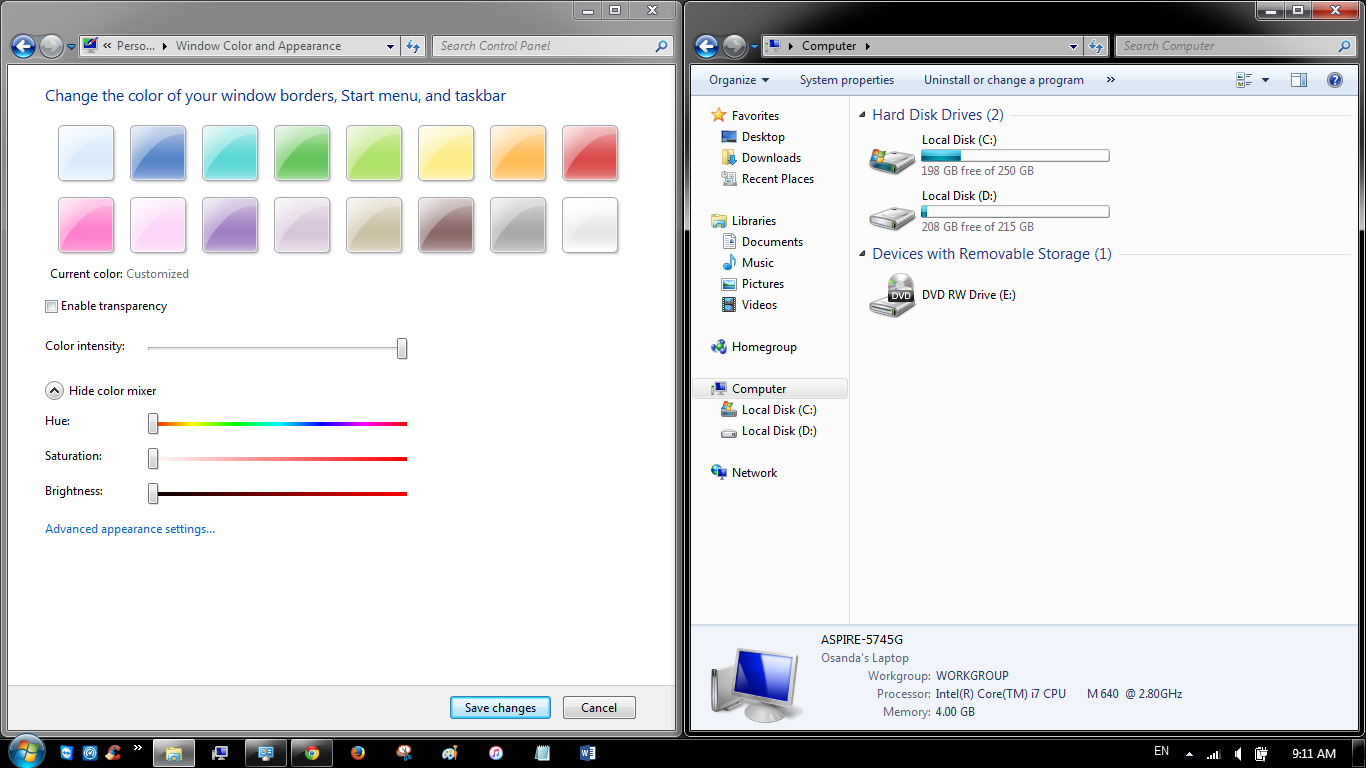Open Notepad from the taskbar

[542, 753]
